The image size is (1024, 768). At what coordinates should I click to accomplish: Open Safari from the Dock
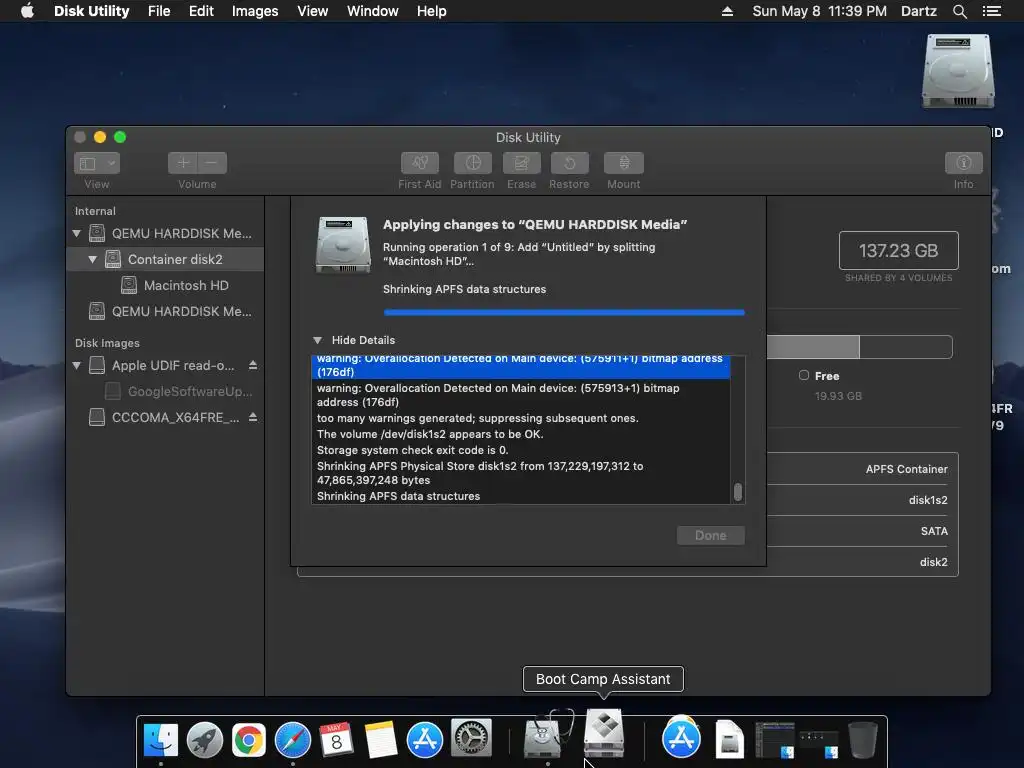293,740
